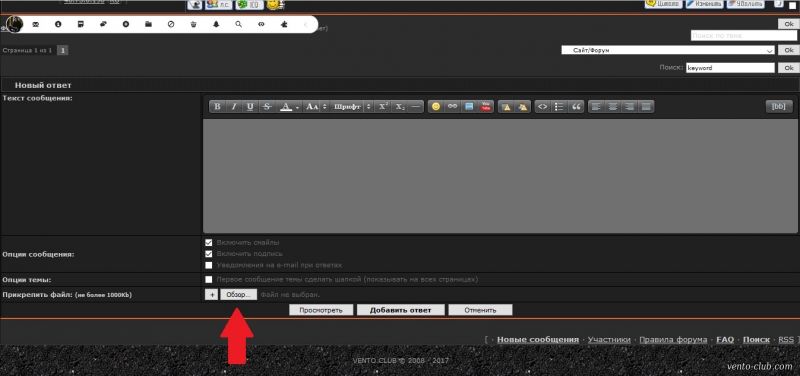Insert a bulleted list
800x376 pixels.
[560, 107]
